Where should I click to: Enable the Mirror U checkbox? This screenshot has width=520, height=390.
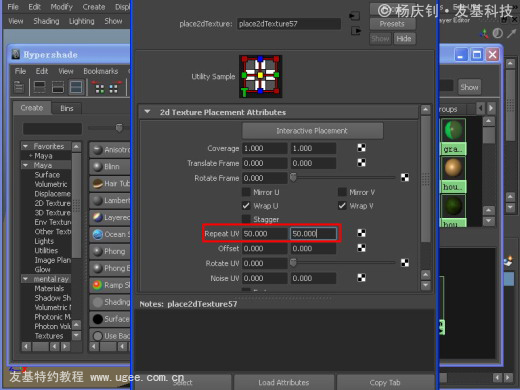246,192
